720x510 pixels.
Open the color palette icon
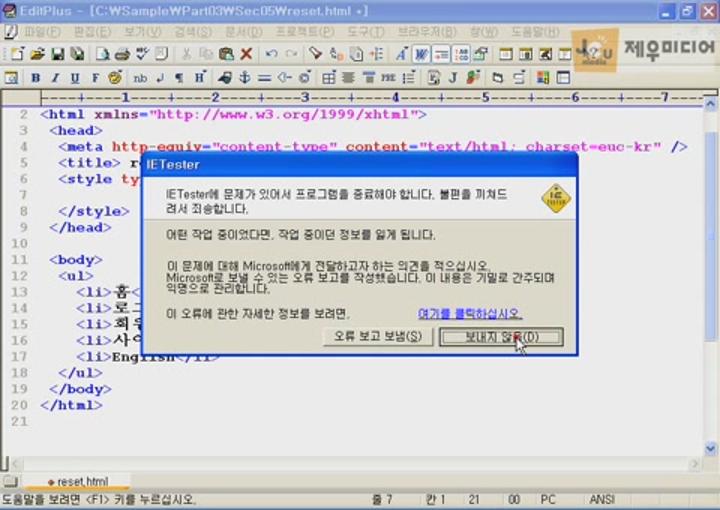(115, 78)
